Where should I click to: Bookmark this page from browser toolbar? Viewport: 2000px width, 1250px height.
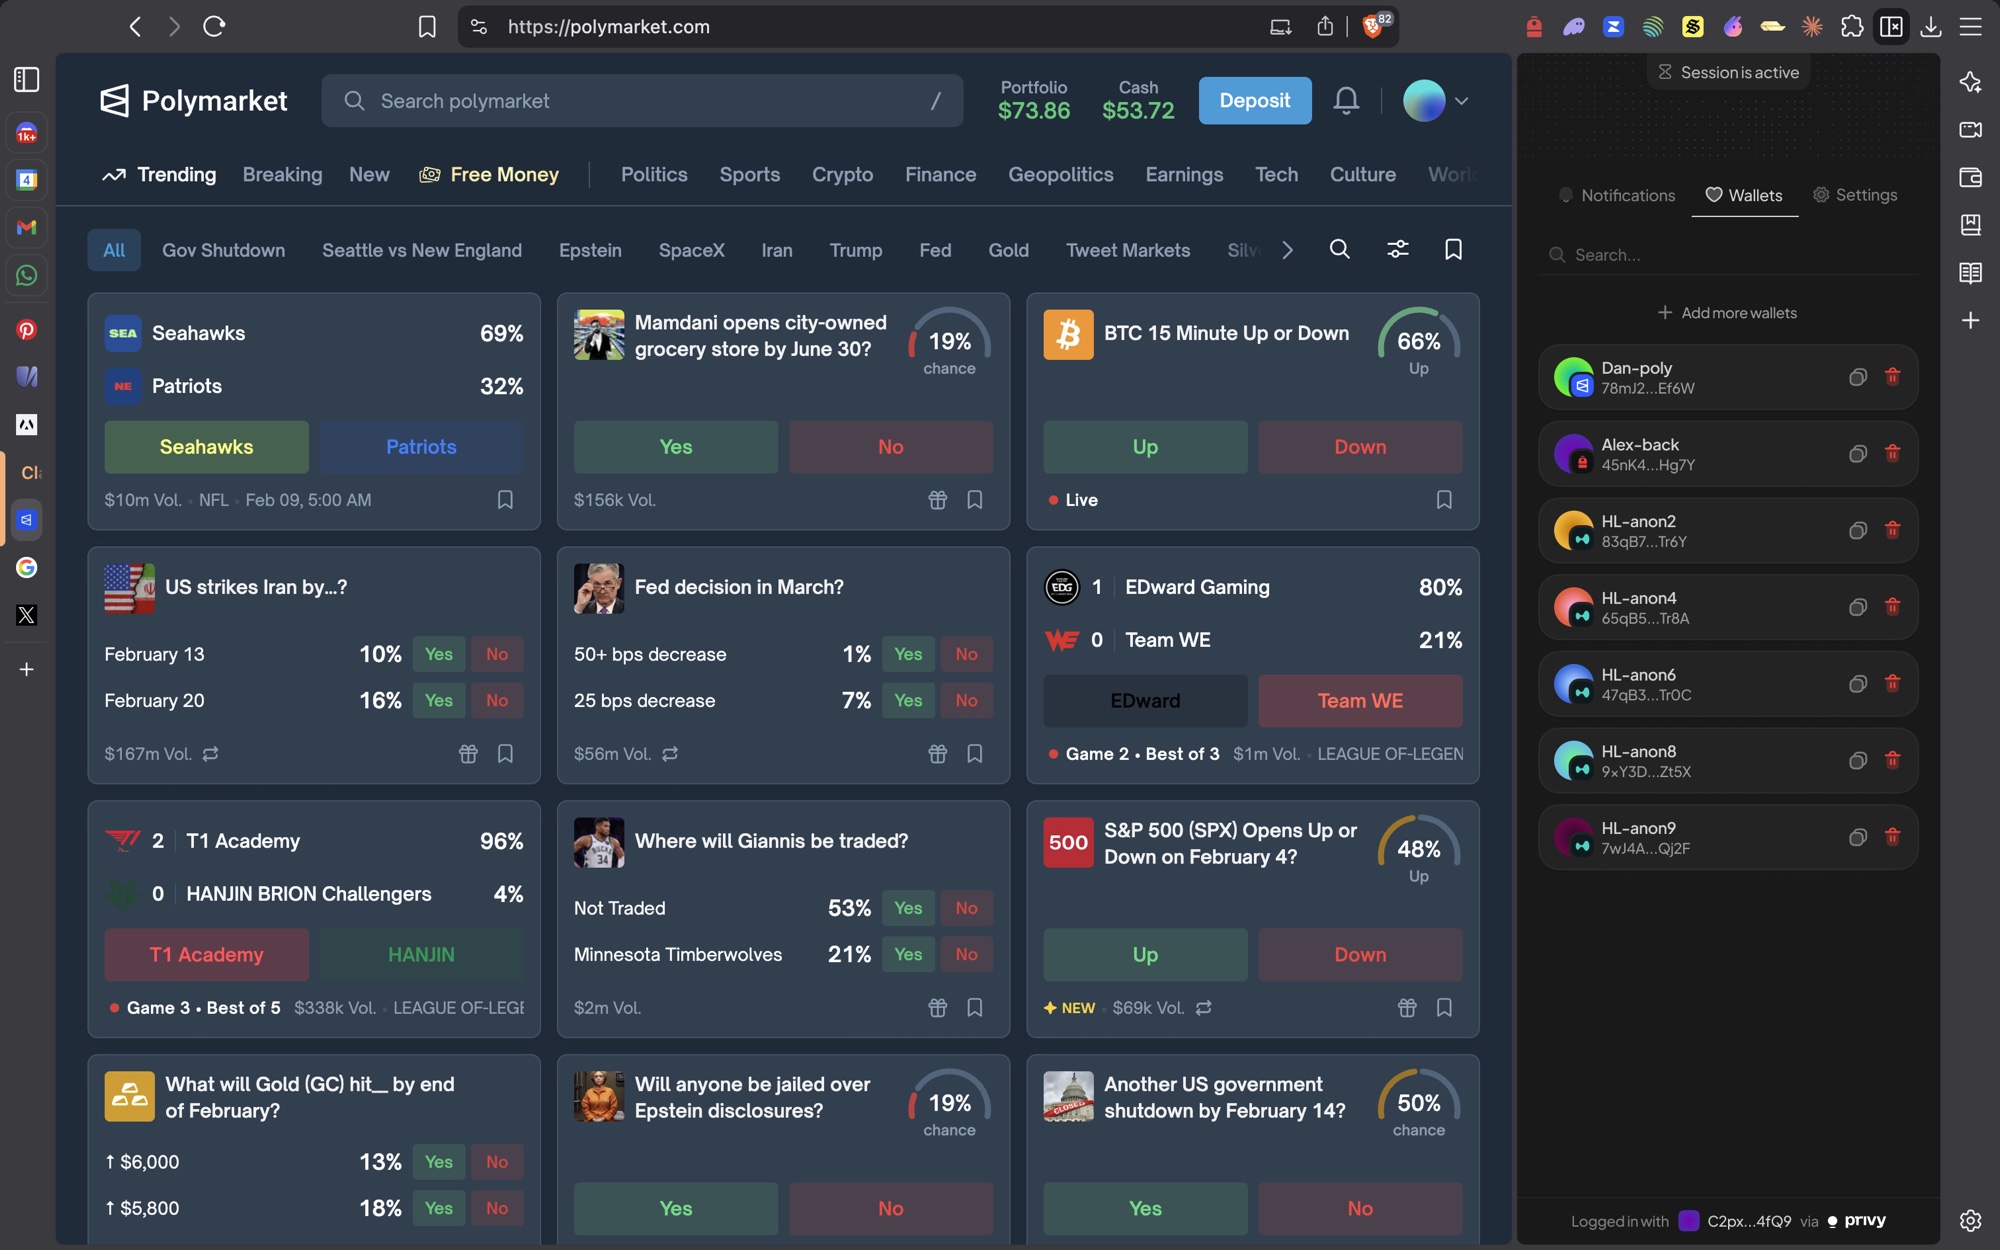point(427,26)
